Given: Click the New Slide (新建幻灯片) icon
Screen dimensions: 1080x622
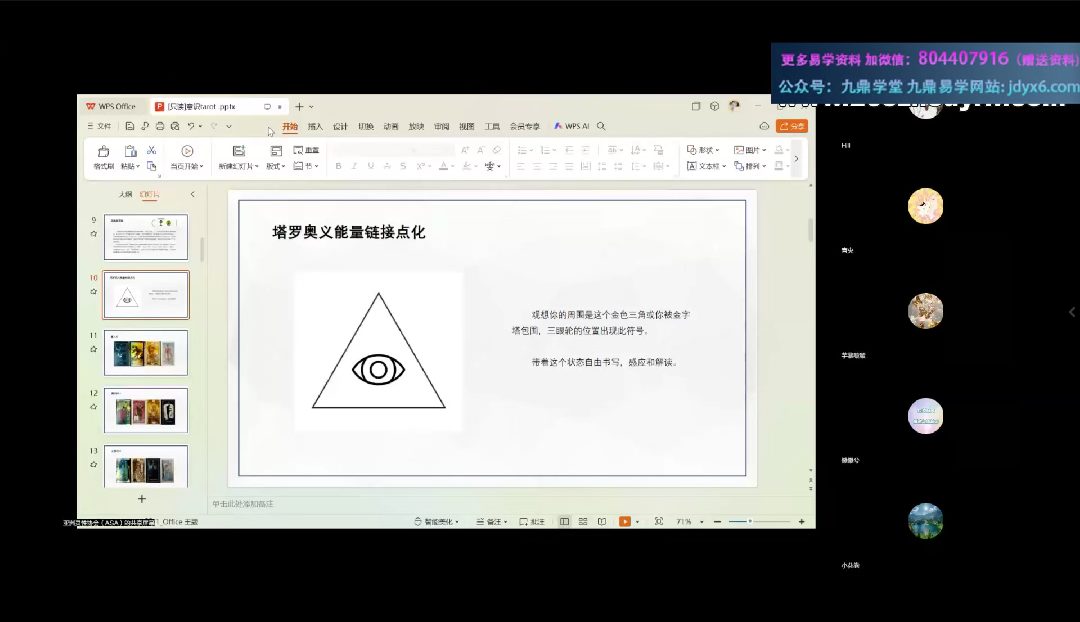Looking at the screenshot, I should coord(236,151).
